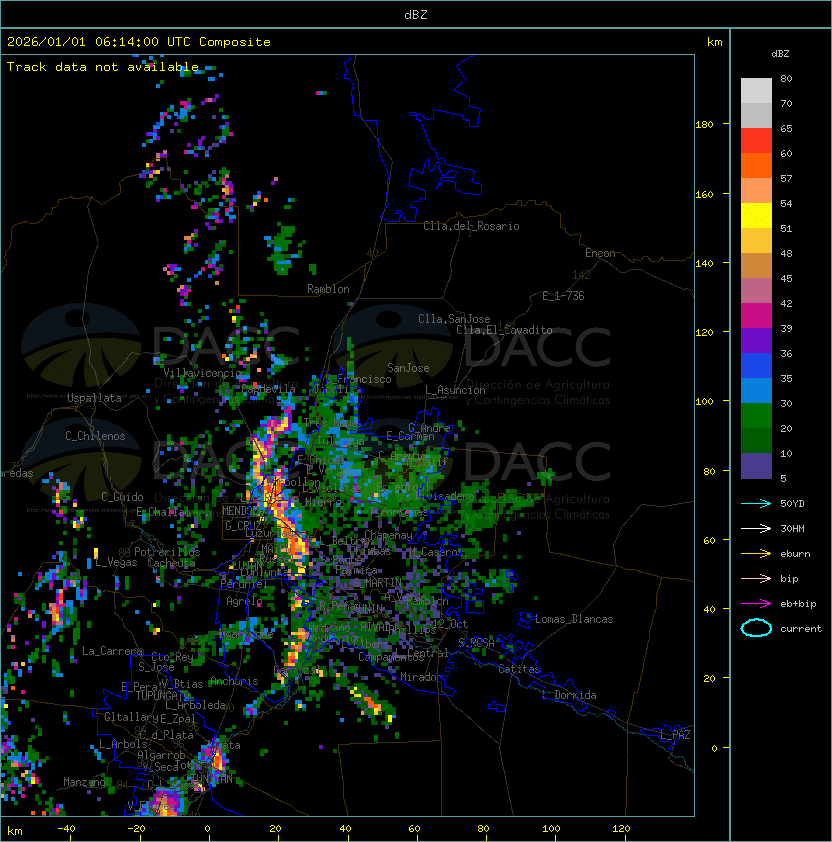Pick the magenta 42 dBZ color swatch
The width and height of the screenshot is (832, 842).
(756, 315)
